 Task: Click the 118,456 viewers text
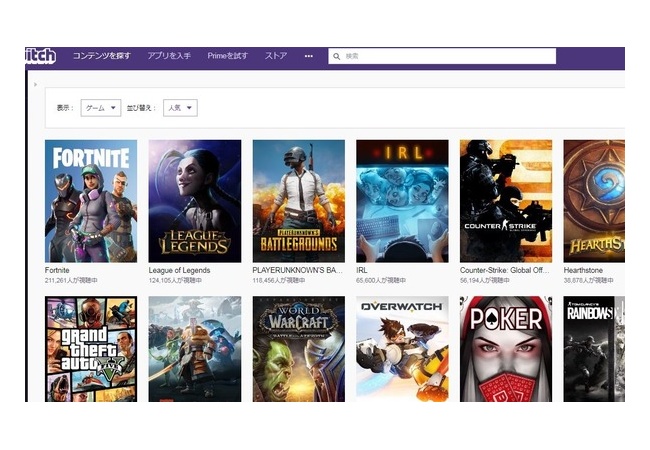click(279, 281)
